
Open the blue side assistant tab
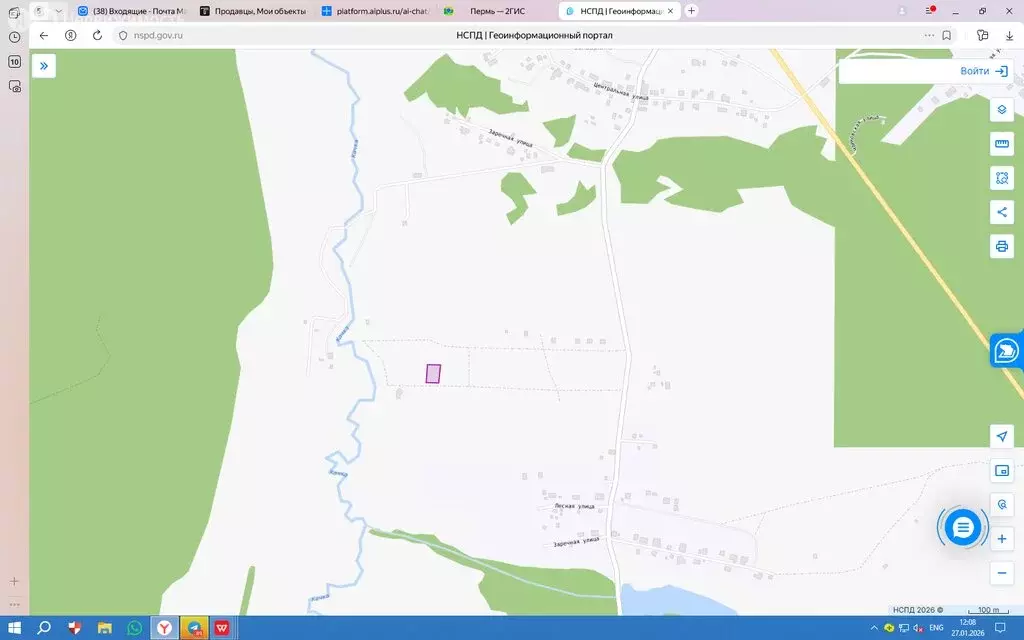[x=1006, y=350]
